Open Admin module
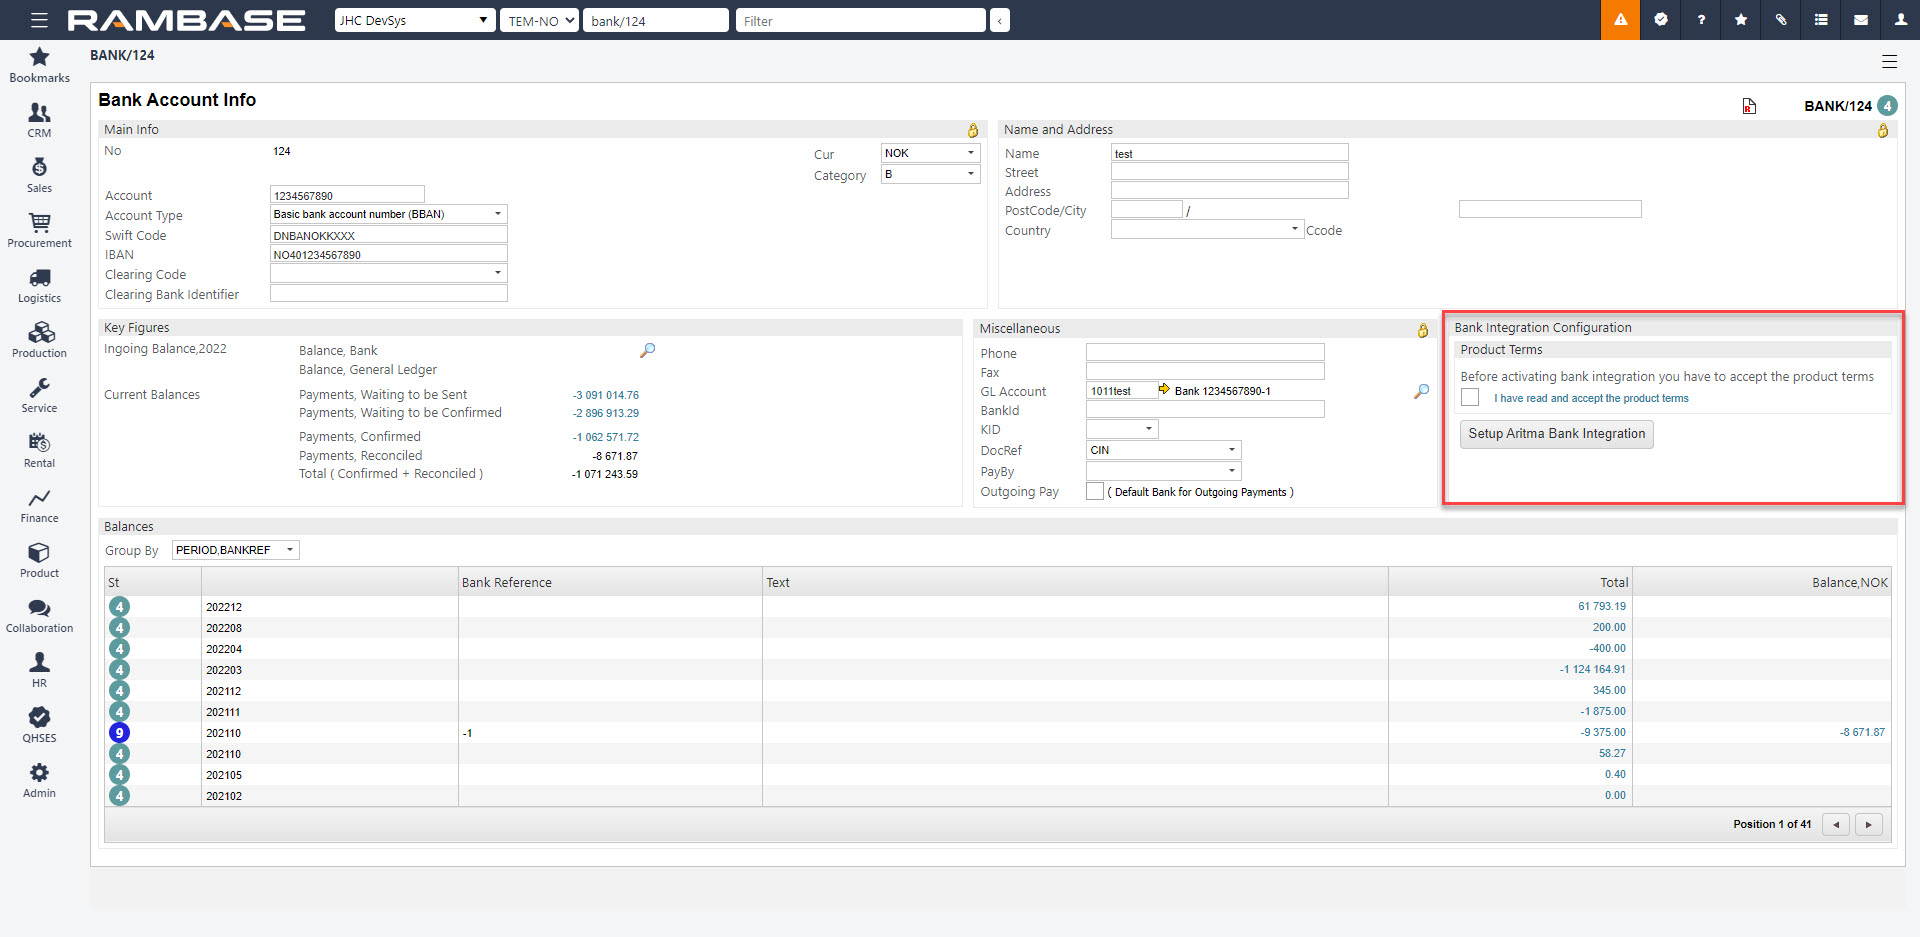The image size is (1920, 937). tap(39, 780)
